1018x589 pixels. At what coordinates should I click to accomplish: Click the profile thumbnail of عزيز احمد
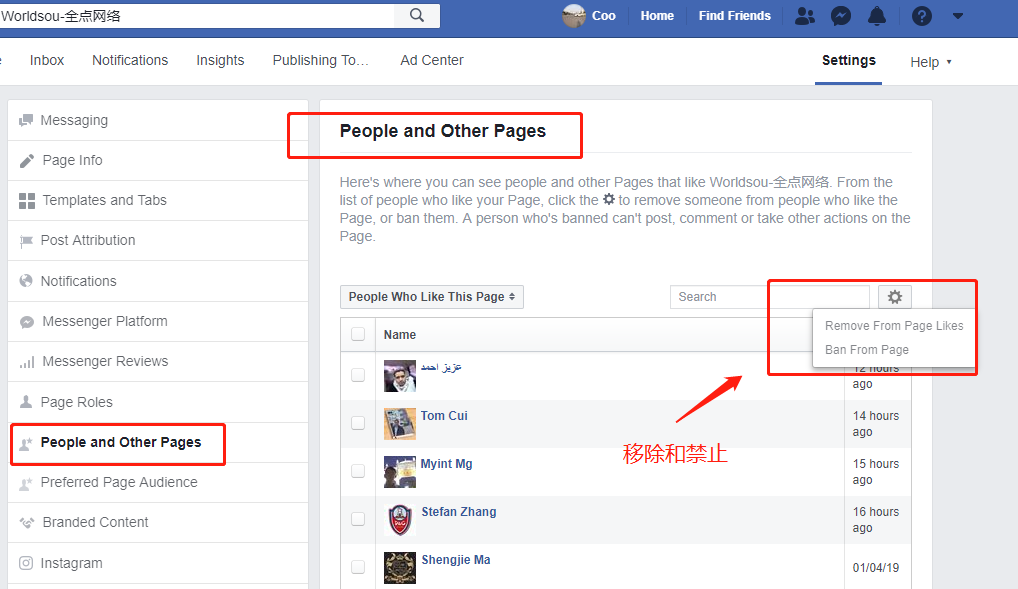(400, 376)
